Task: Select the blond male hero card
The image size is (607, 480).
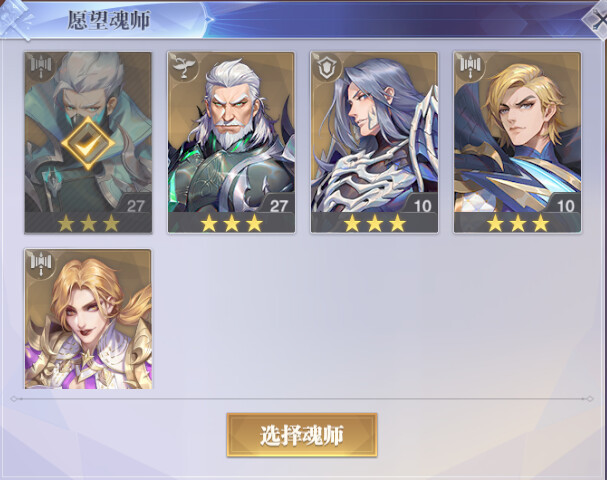Action: pyautogui.click(x=518, y=142)
